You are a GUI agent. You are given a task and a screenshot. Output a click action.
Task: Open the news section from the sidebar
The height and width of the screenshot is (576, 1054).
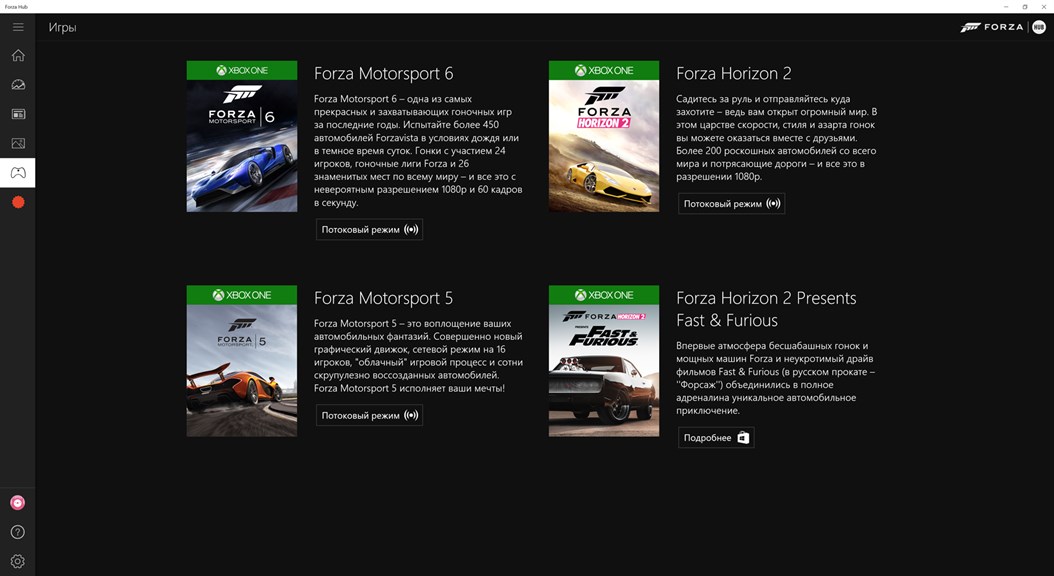pyautogui.click(x=16, y=113)
